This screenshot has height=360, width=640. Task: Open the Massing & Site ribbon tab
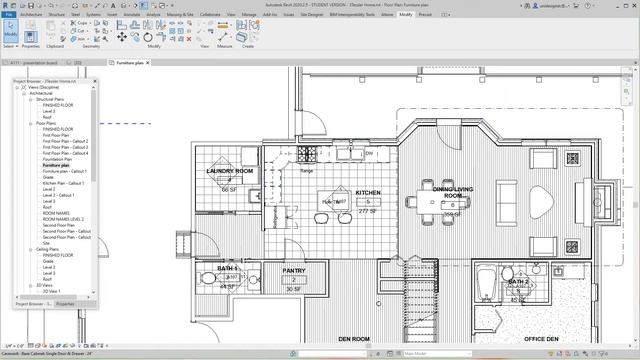point(180,14)
